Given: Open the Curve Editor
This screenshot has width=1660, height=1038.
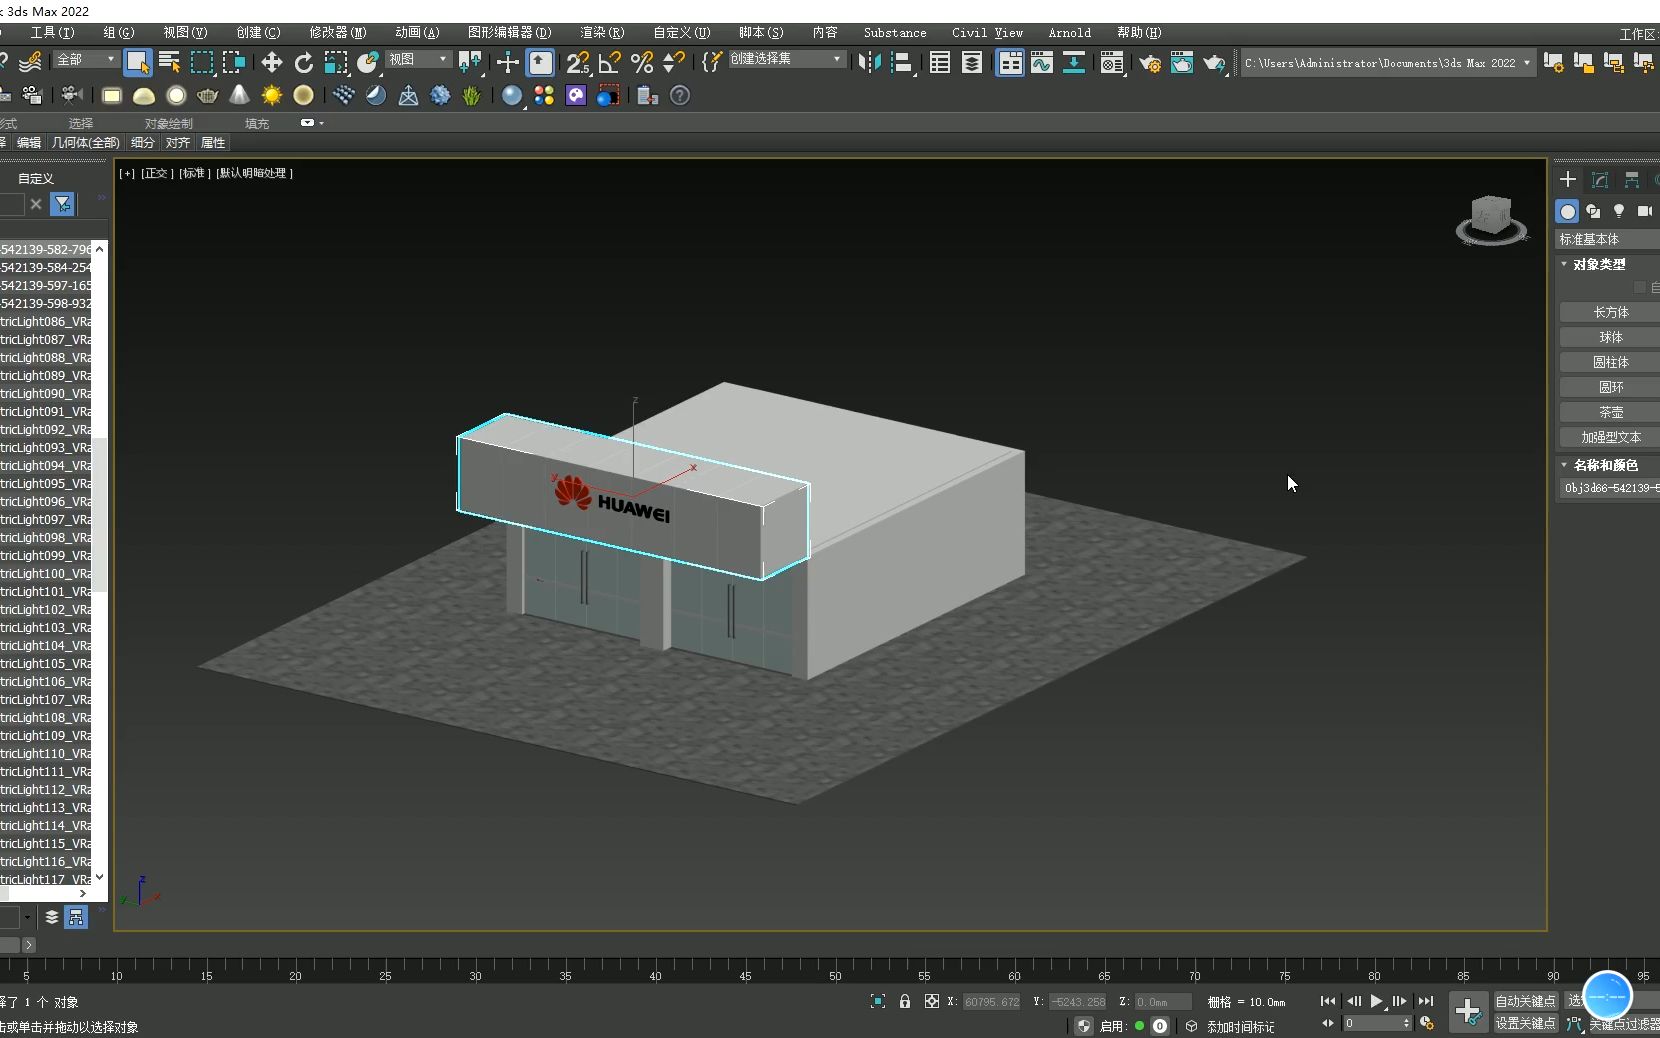Looking at the screenshot, I should 1042,62.
